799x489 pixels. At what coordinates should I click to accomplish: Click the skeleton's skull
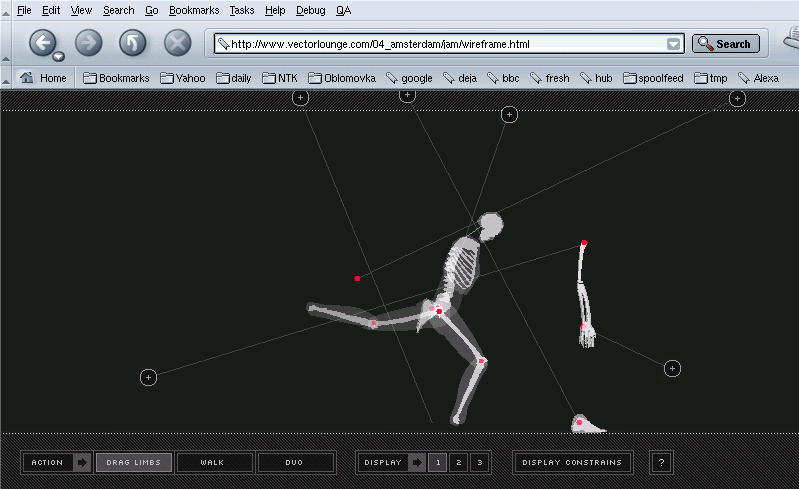[490, 226]
